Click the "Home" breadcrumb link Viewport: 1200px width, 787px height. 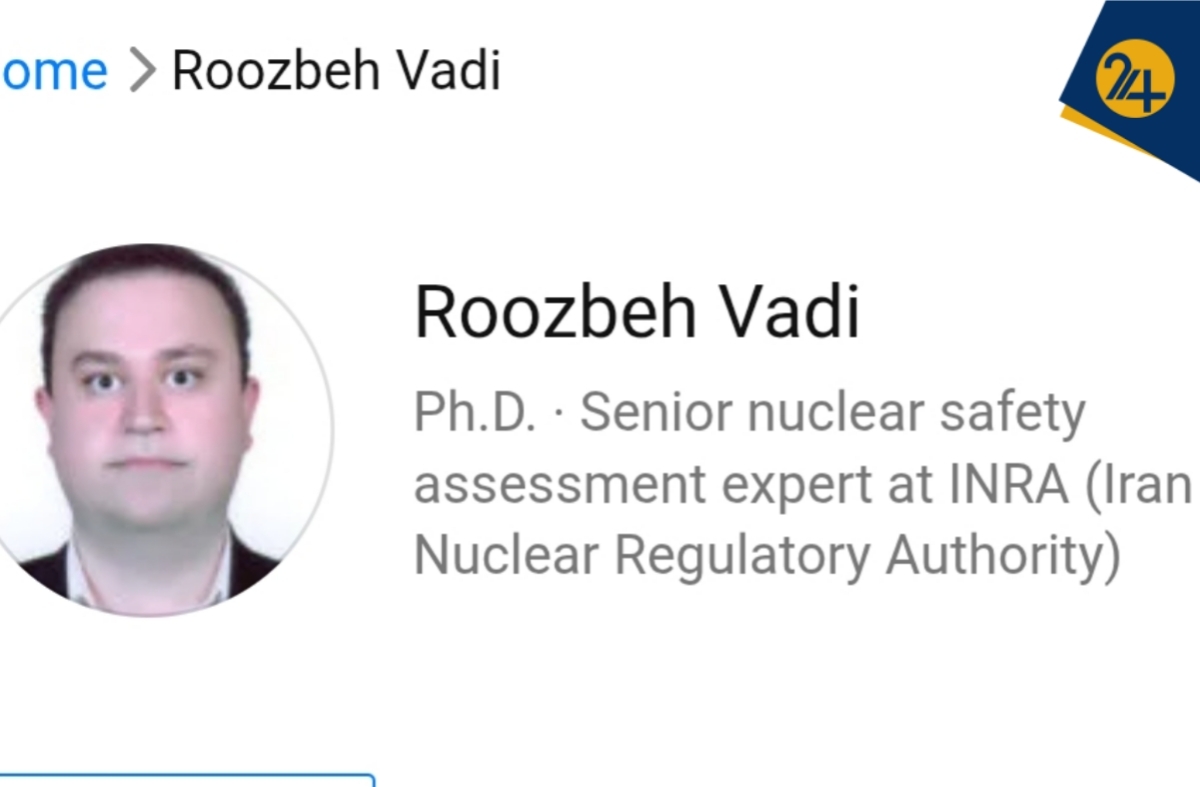(x=52, y=72)
